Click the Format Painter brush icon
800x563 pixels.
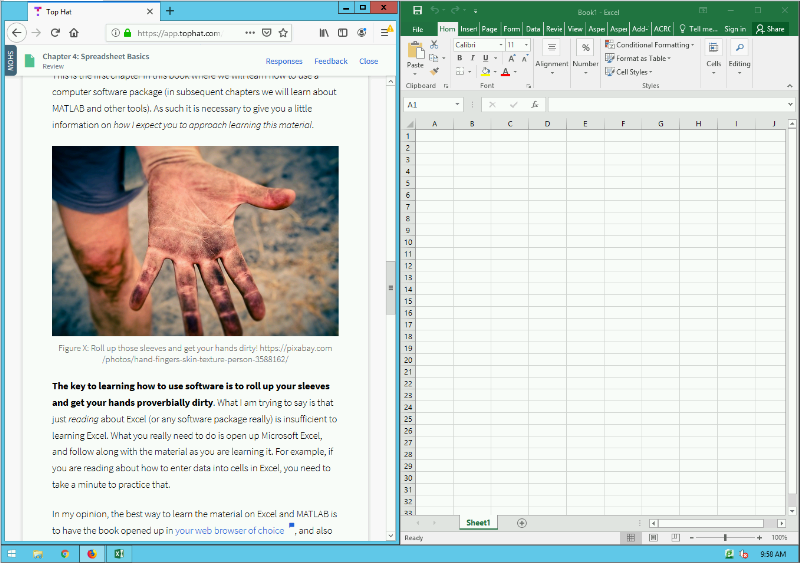(434, 71)
